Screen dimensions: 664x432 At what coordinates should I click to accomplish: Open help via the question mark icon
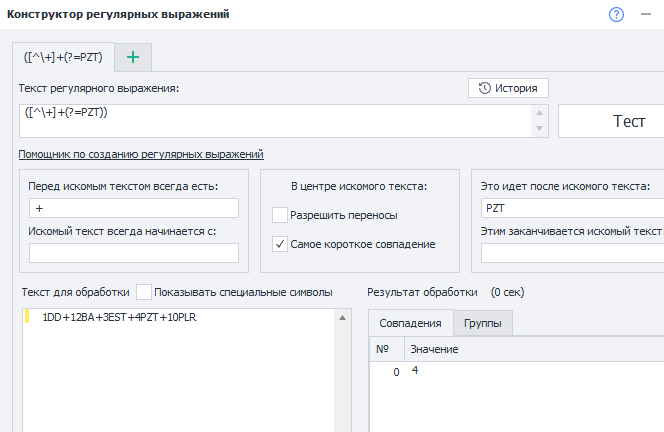(x=616, y=14)
